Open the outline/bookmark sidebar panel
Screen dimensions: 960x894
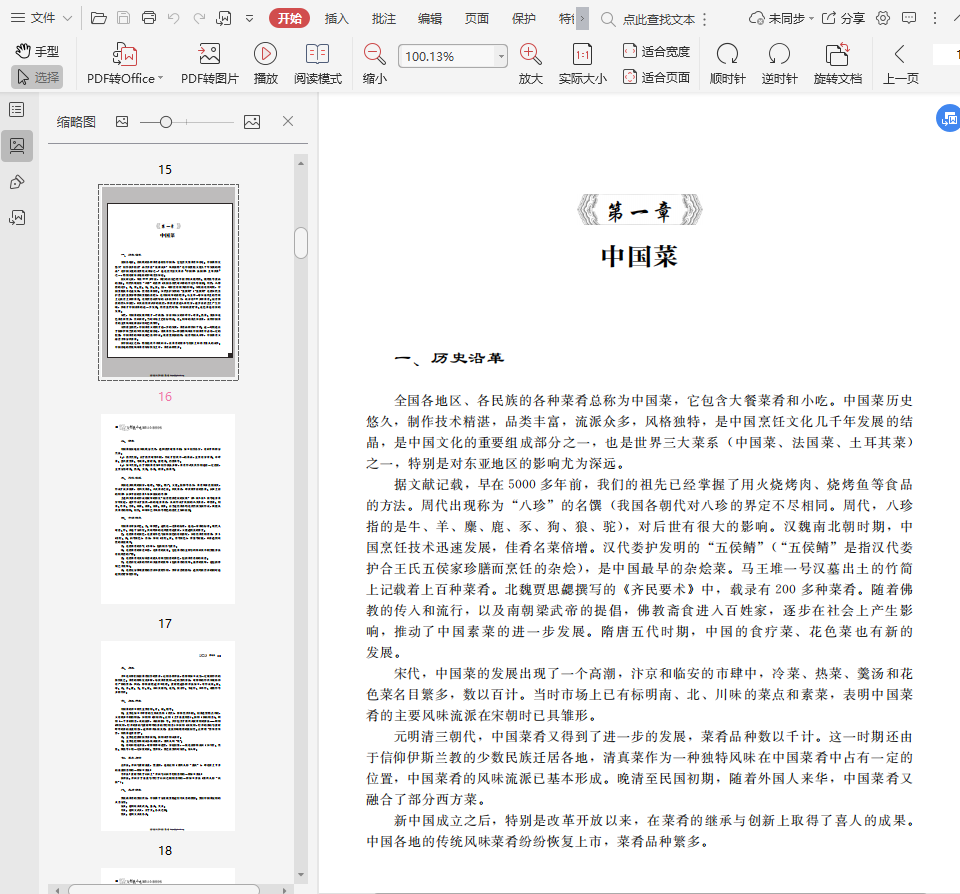[17, 110]
